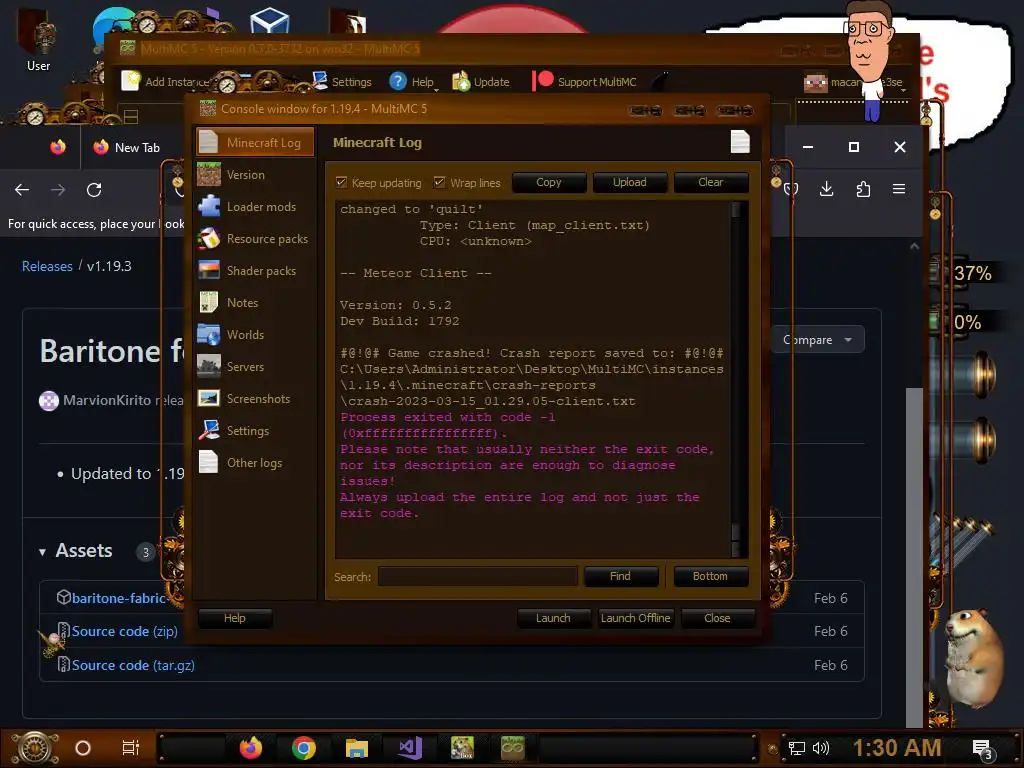Image resolution: width=1024 pixels, height=768 pixels.
Task: Collapse the Assets section triangle
Action: (42, 552)
